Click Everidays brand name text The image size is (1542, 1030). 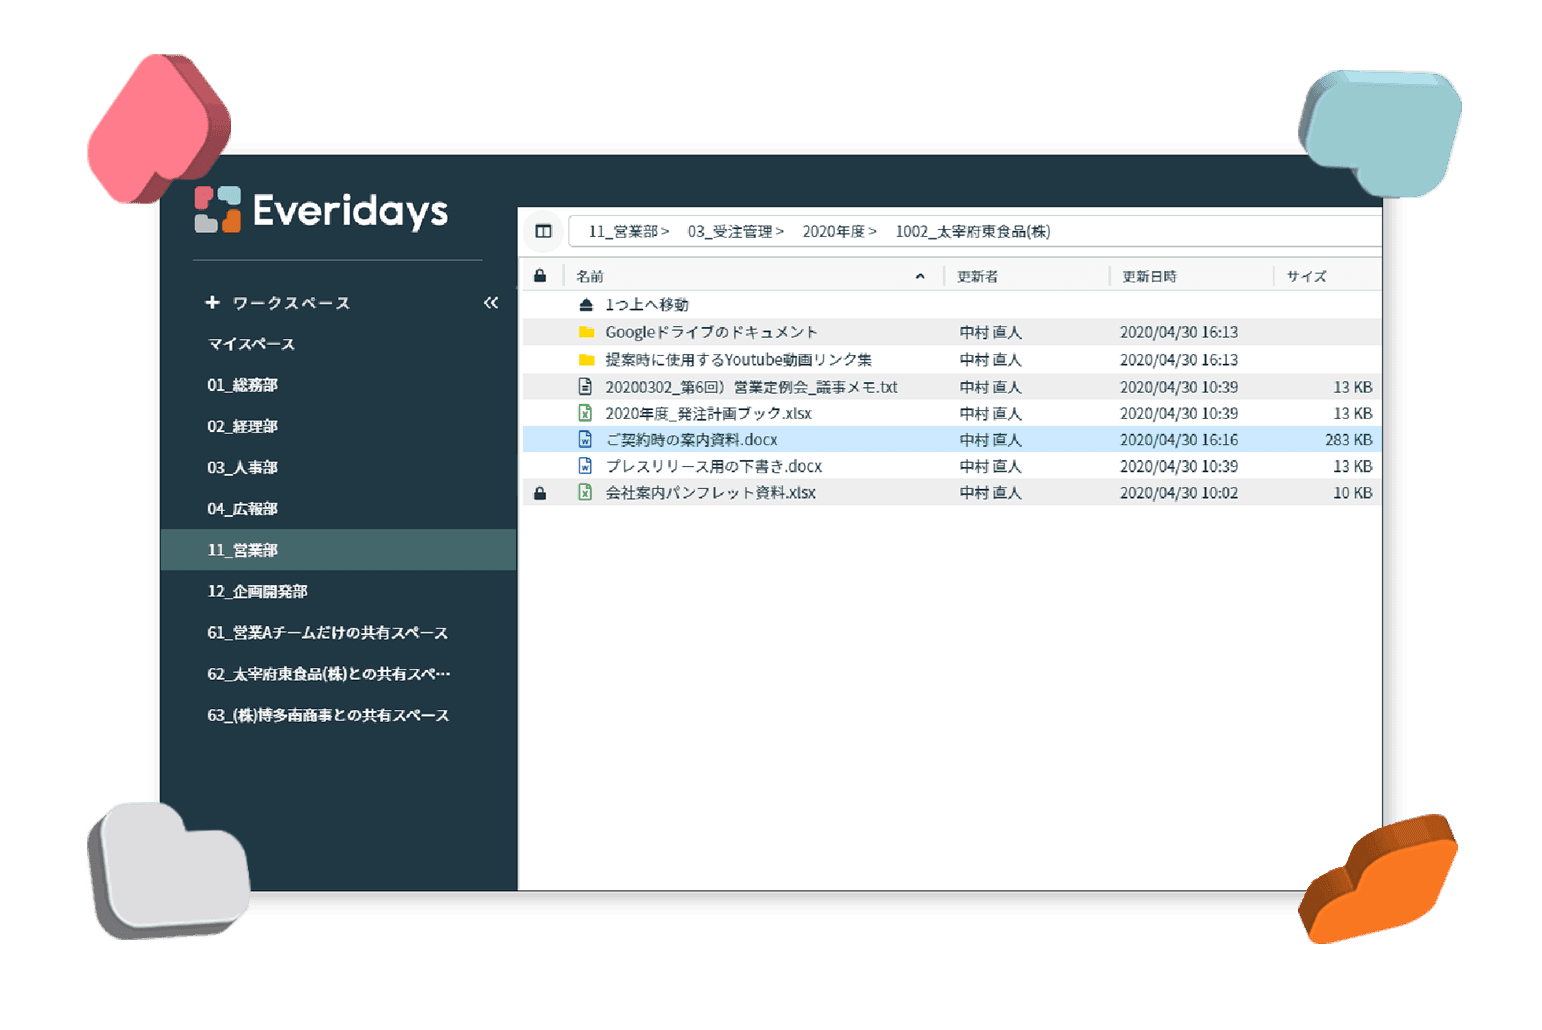[350, 210]
